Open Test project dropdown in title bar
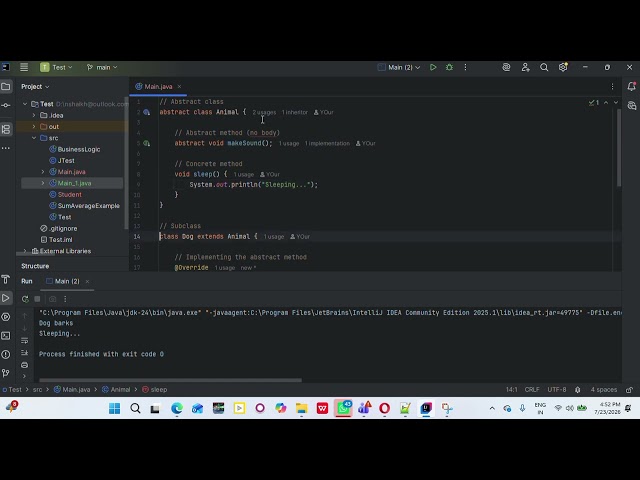Image resolution: width=640 pixels, height=480 pixels. (x=56, y=67)
